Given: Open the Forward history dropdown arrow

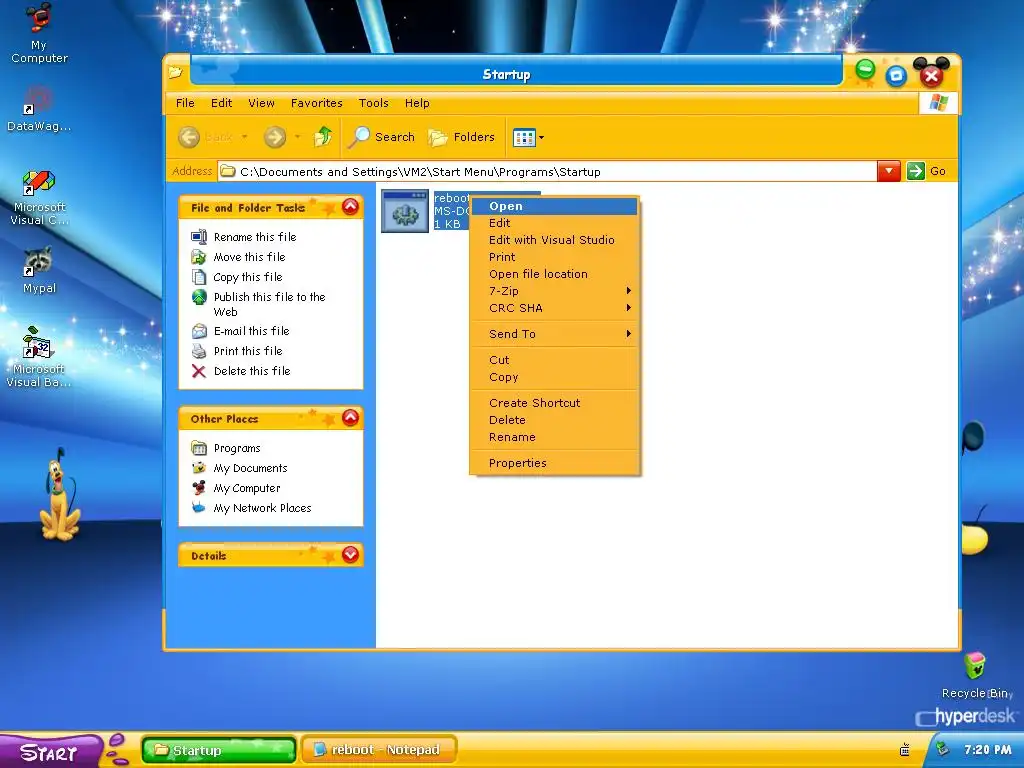Looking at the screenshot, I should 297,137.
